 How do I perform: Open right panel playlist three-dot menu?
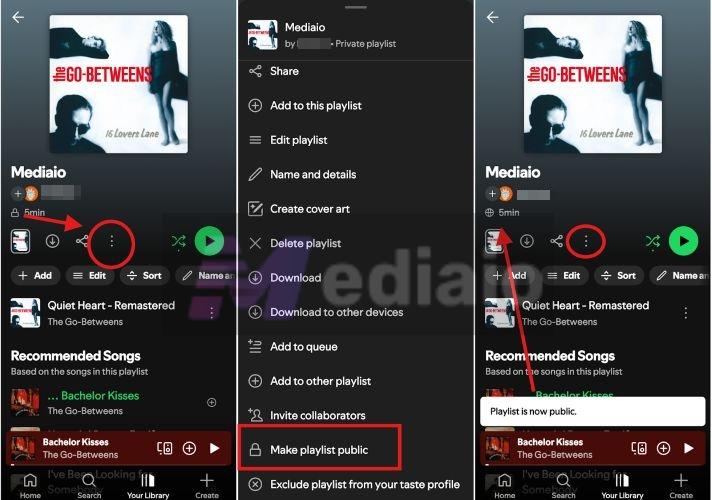click(586, 241)
